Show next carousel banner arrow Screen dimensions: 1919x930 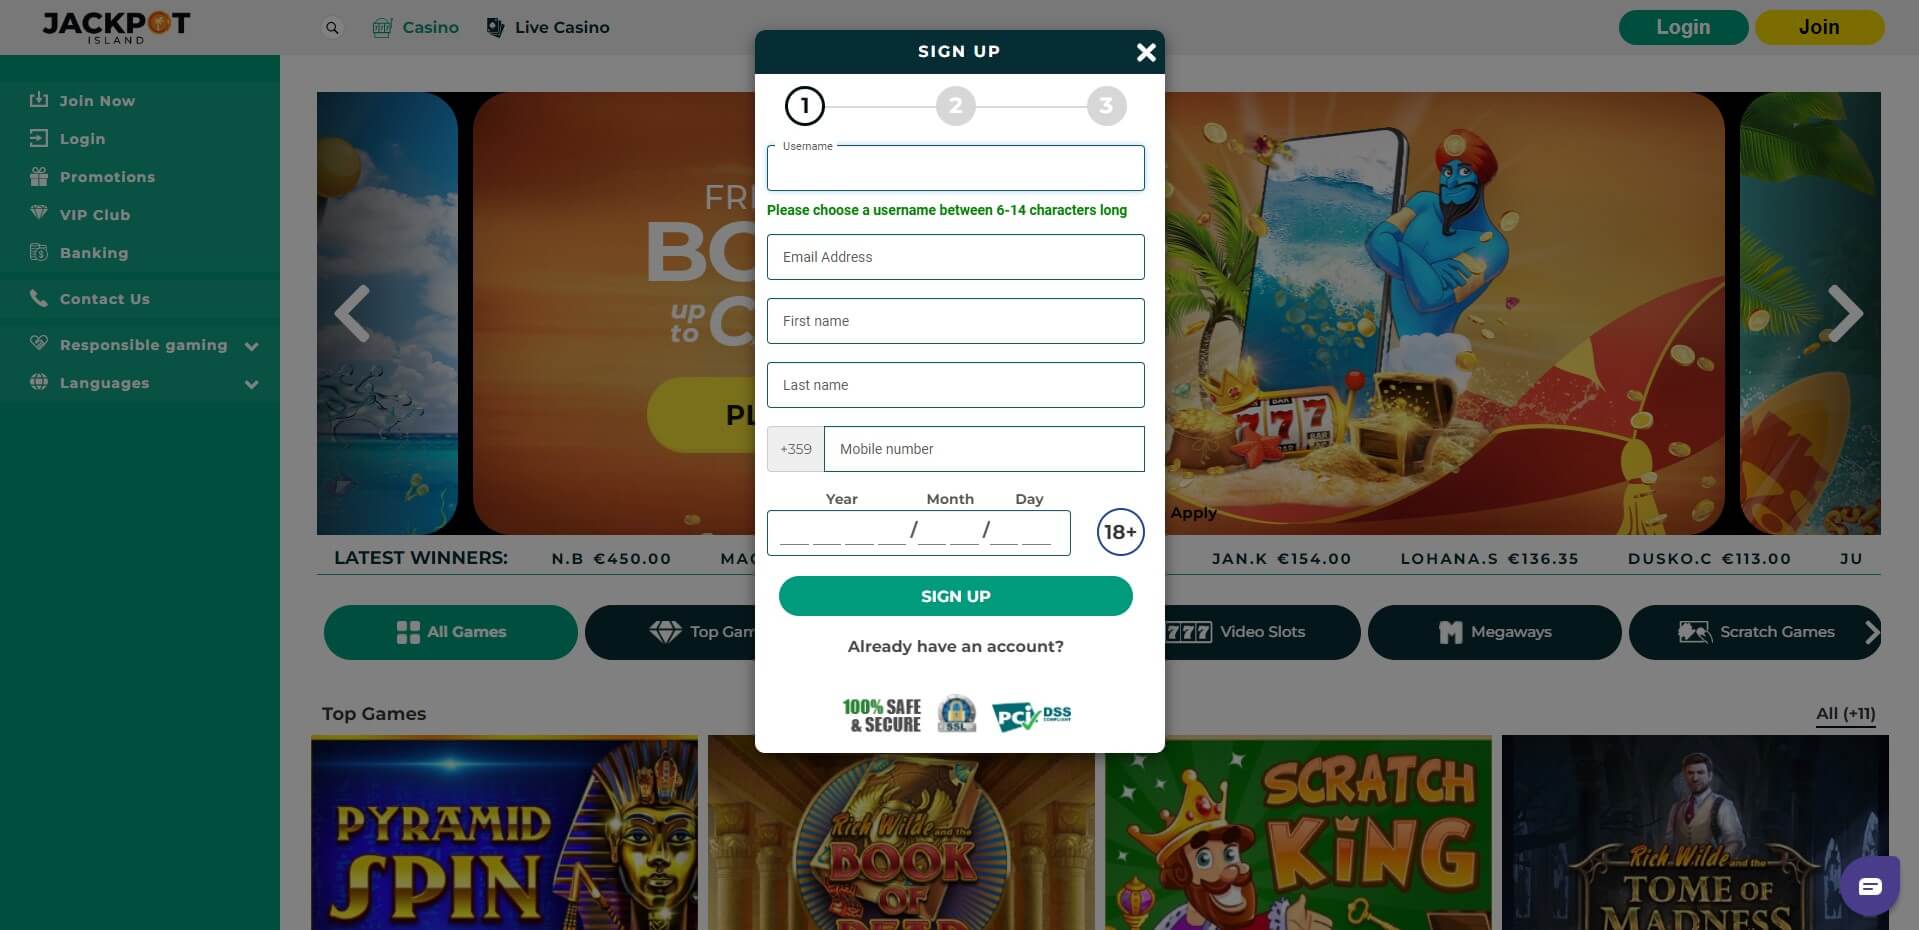coord(1845,314)
